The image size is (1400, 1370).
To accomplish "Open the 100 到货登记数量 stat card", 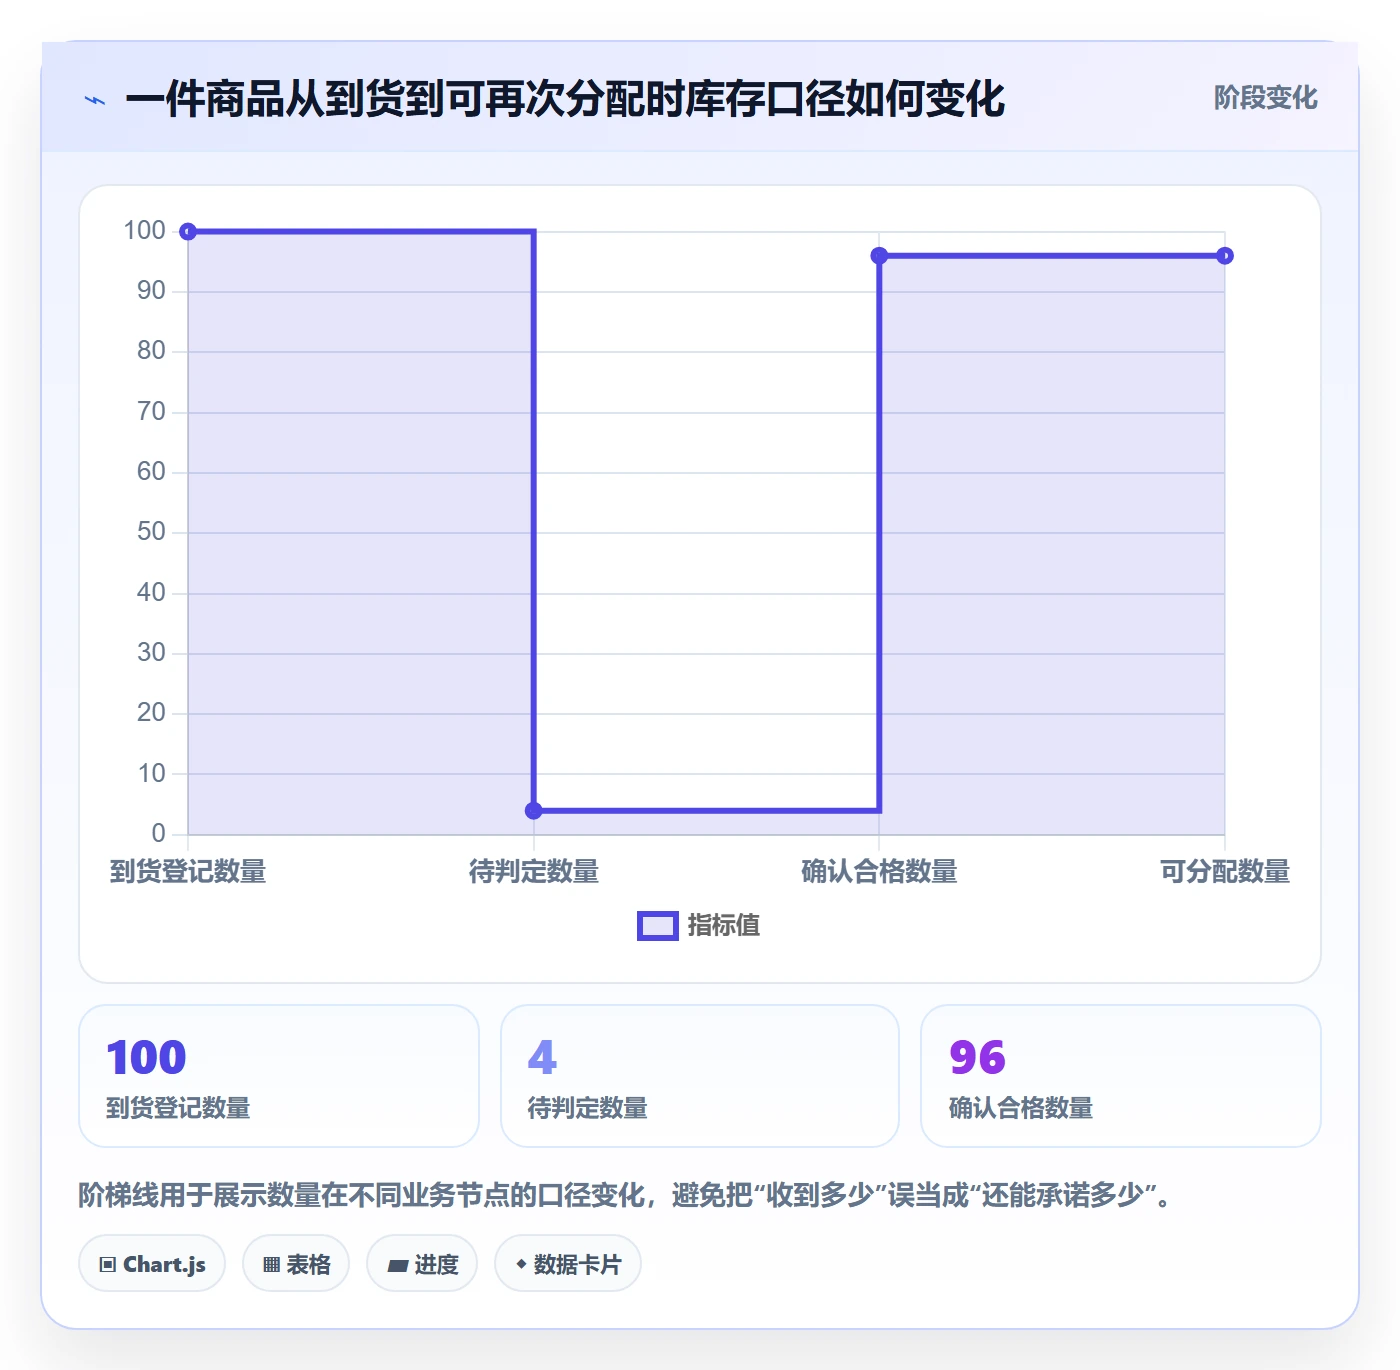I will [279, 1076].
